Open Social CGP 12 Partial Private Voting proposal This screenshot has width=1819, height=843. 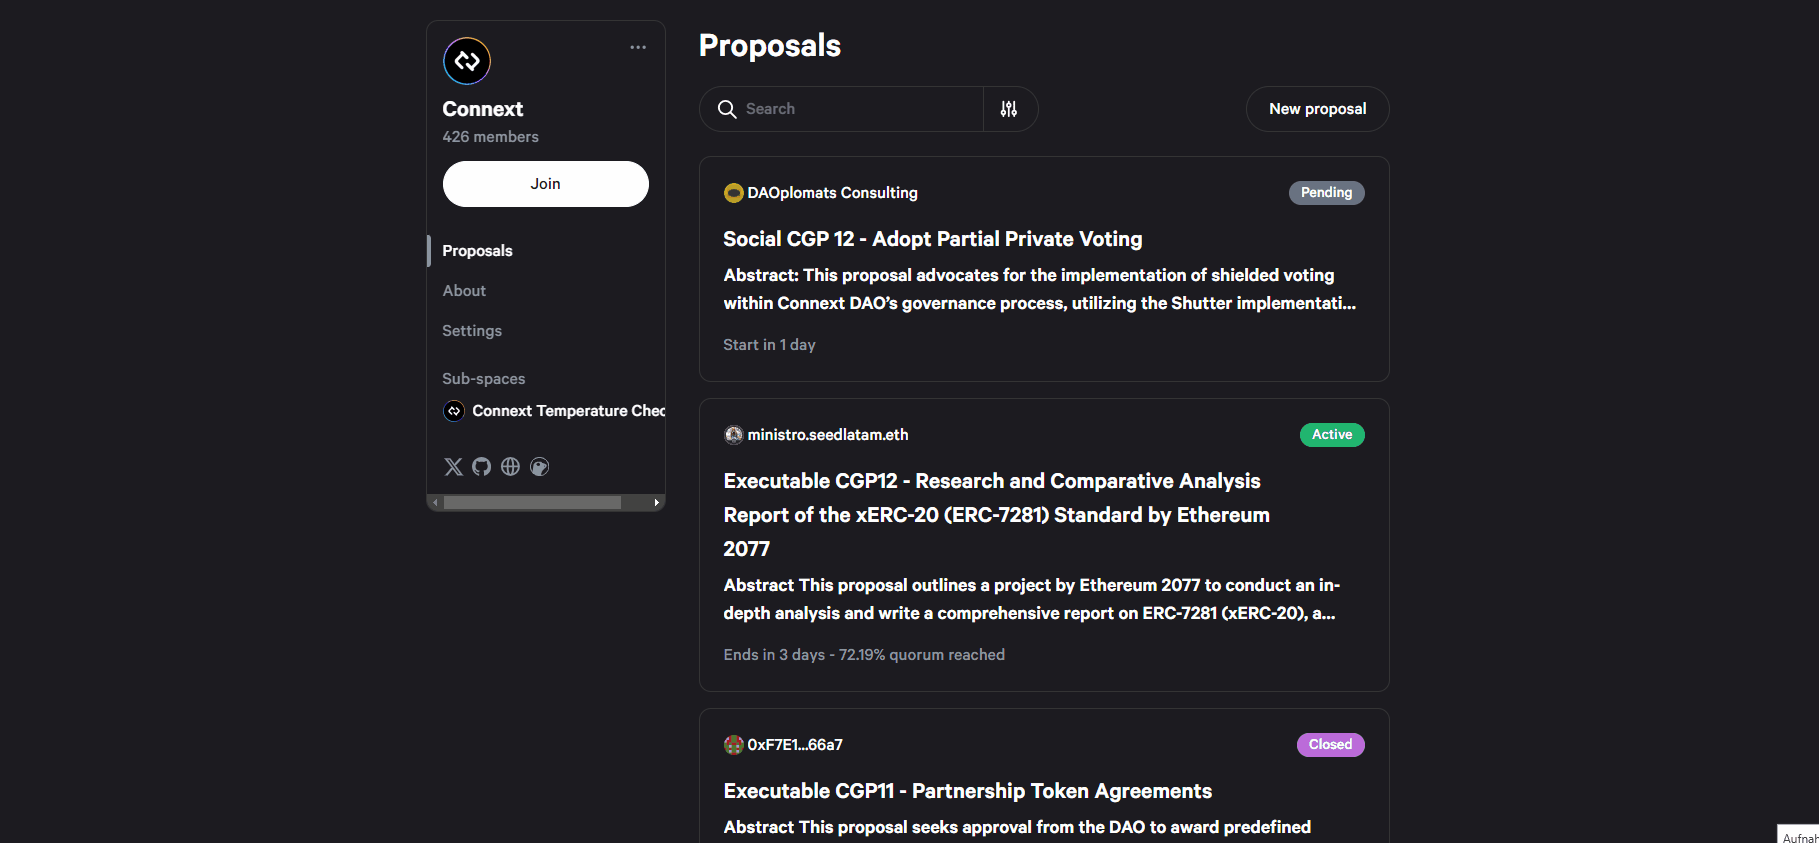[932, 239]
